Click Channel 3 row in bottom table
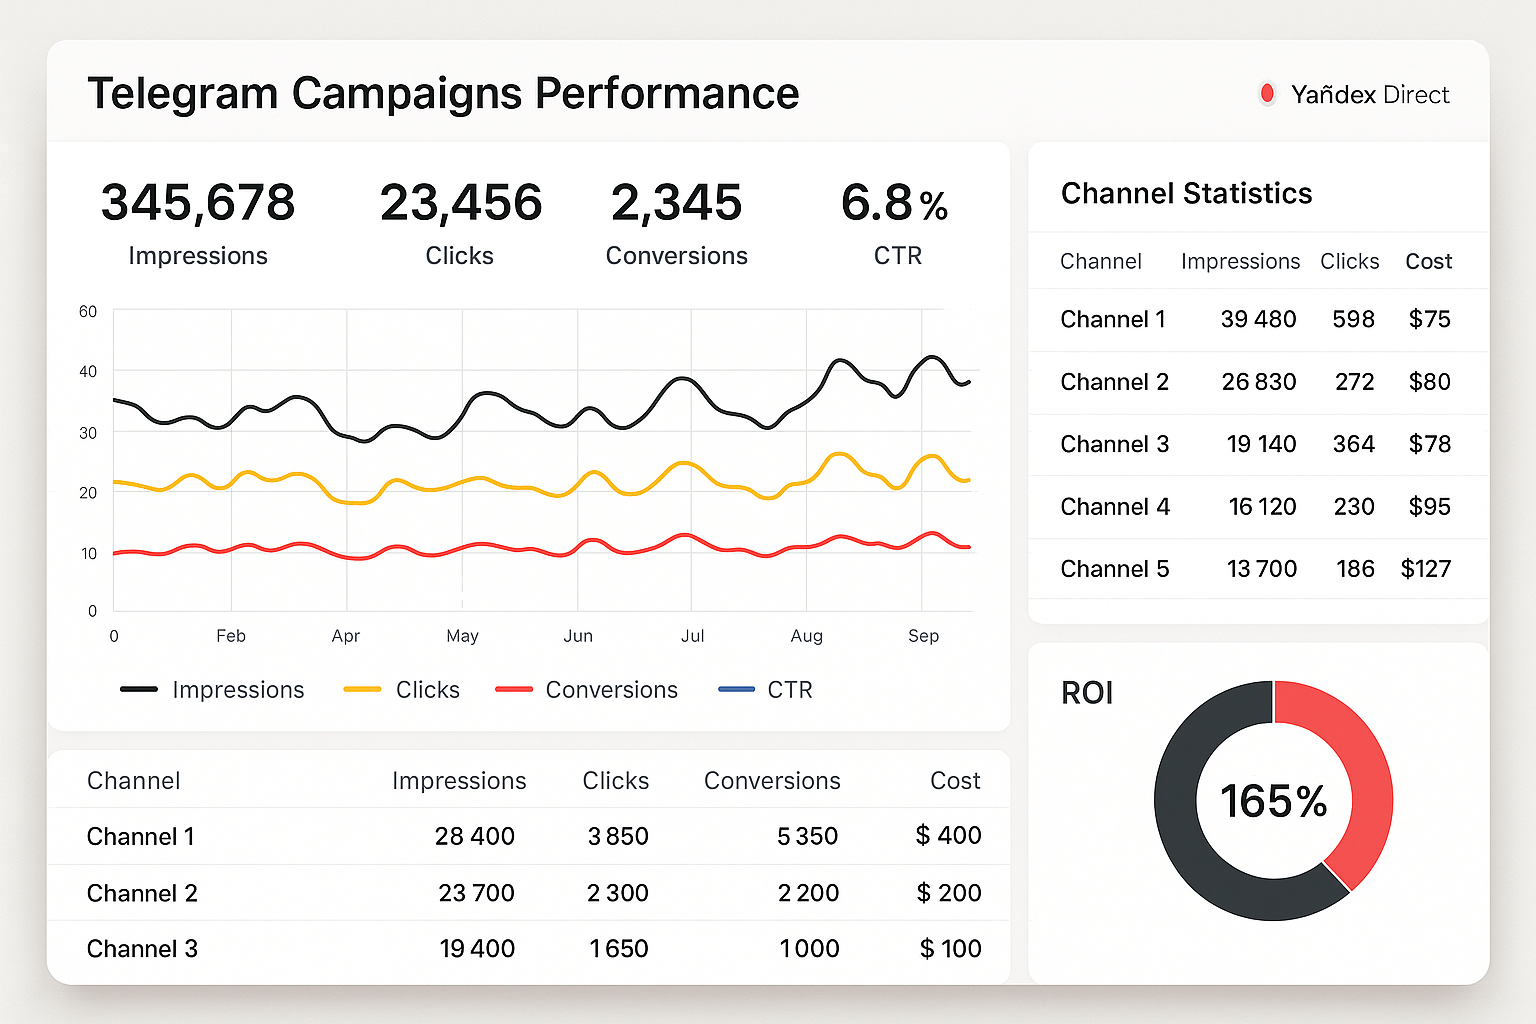The image size is (1536, 1024). pyautogui.click(x=142, y=949)
